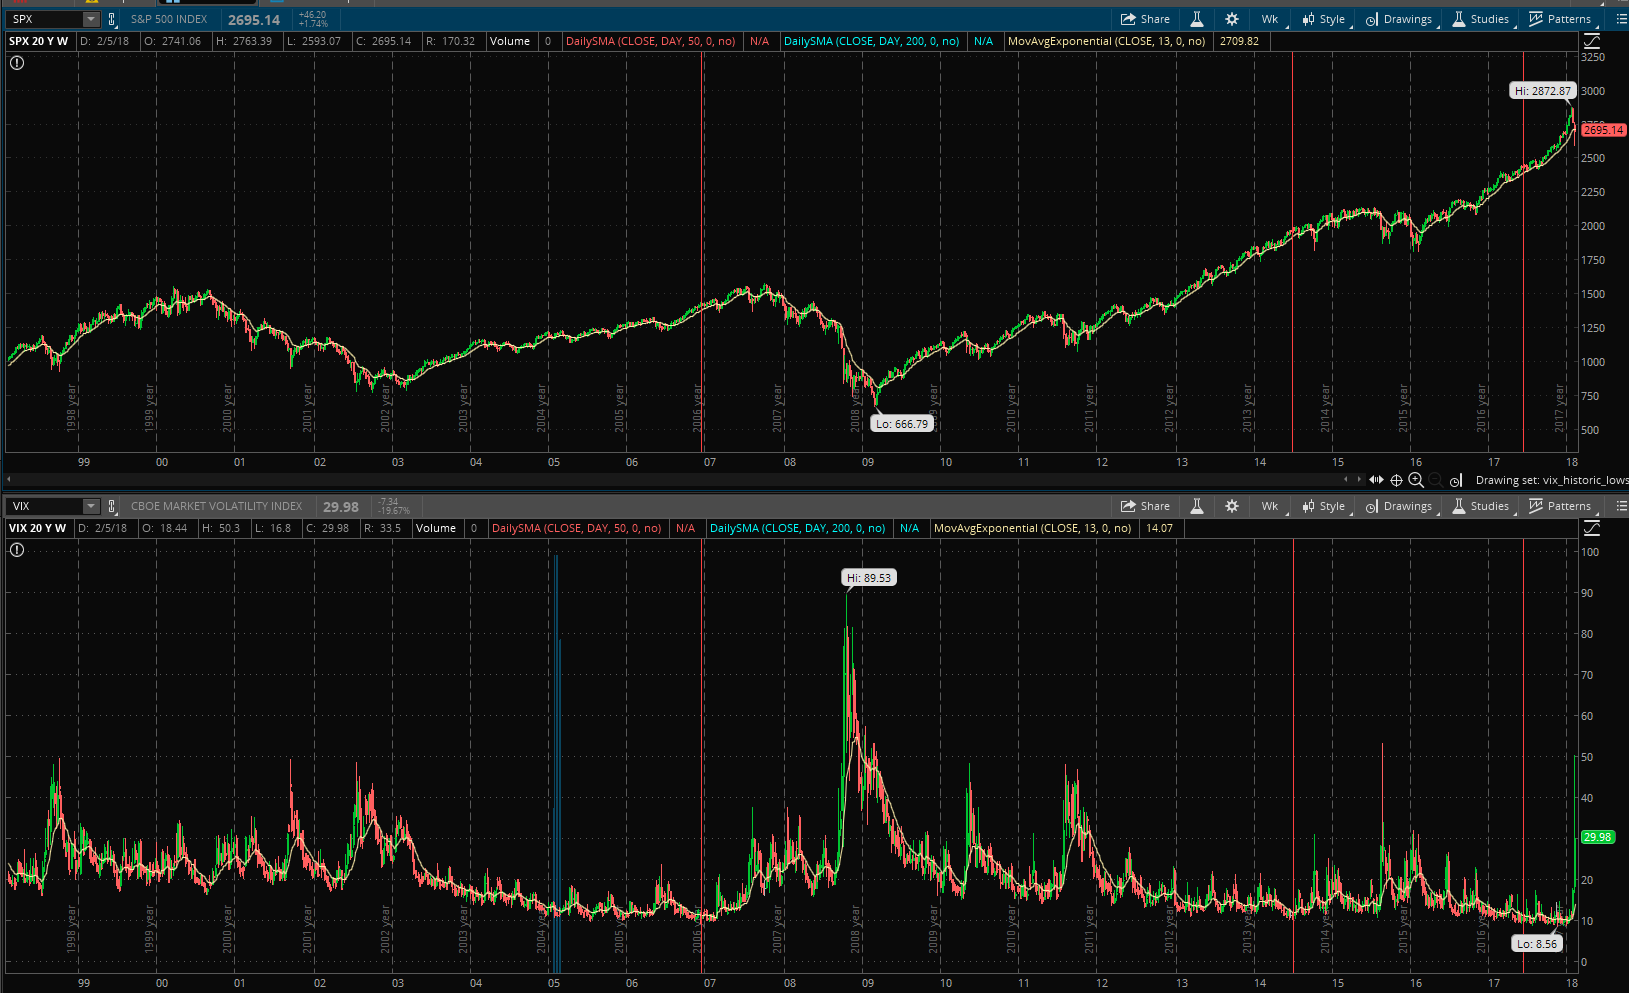Expand the Wk timeframe selector on SPX chart
This screenshot has height=993, width=1629.
1270,19
